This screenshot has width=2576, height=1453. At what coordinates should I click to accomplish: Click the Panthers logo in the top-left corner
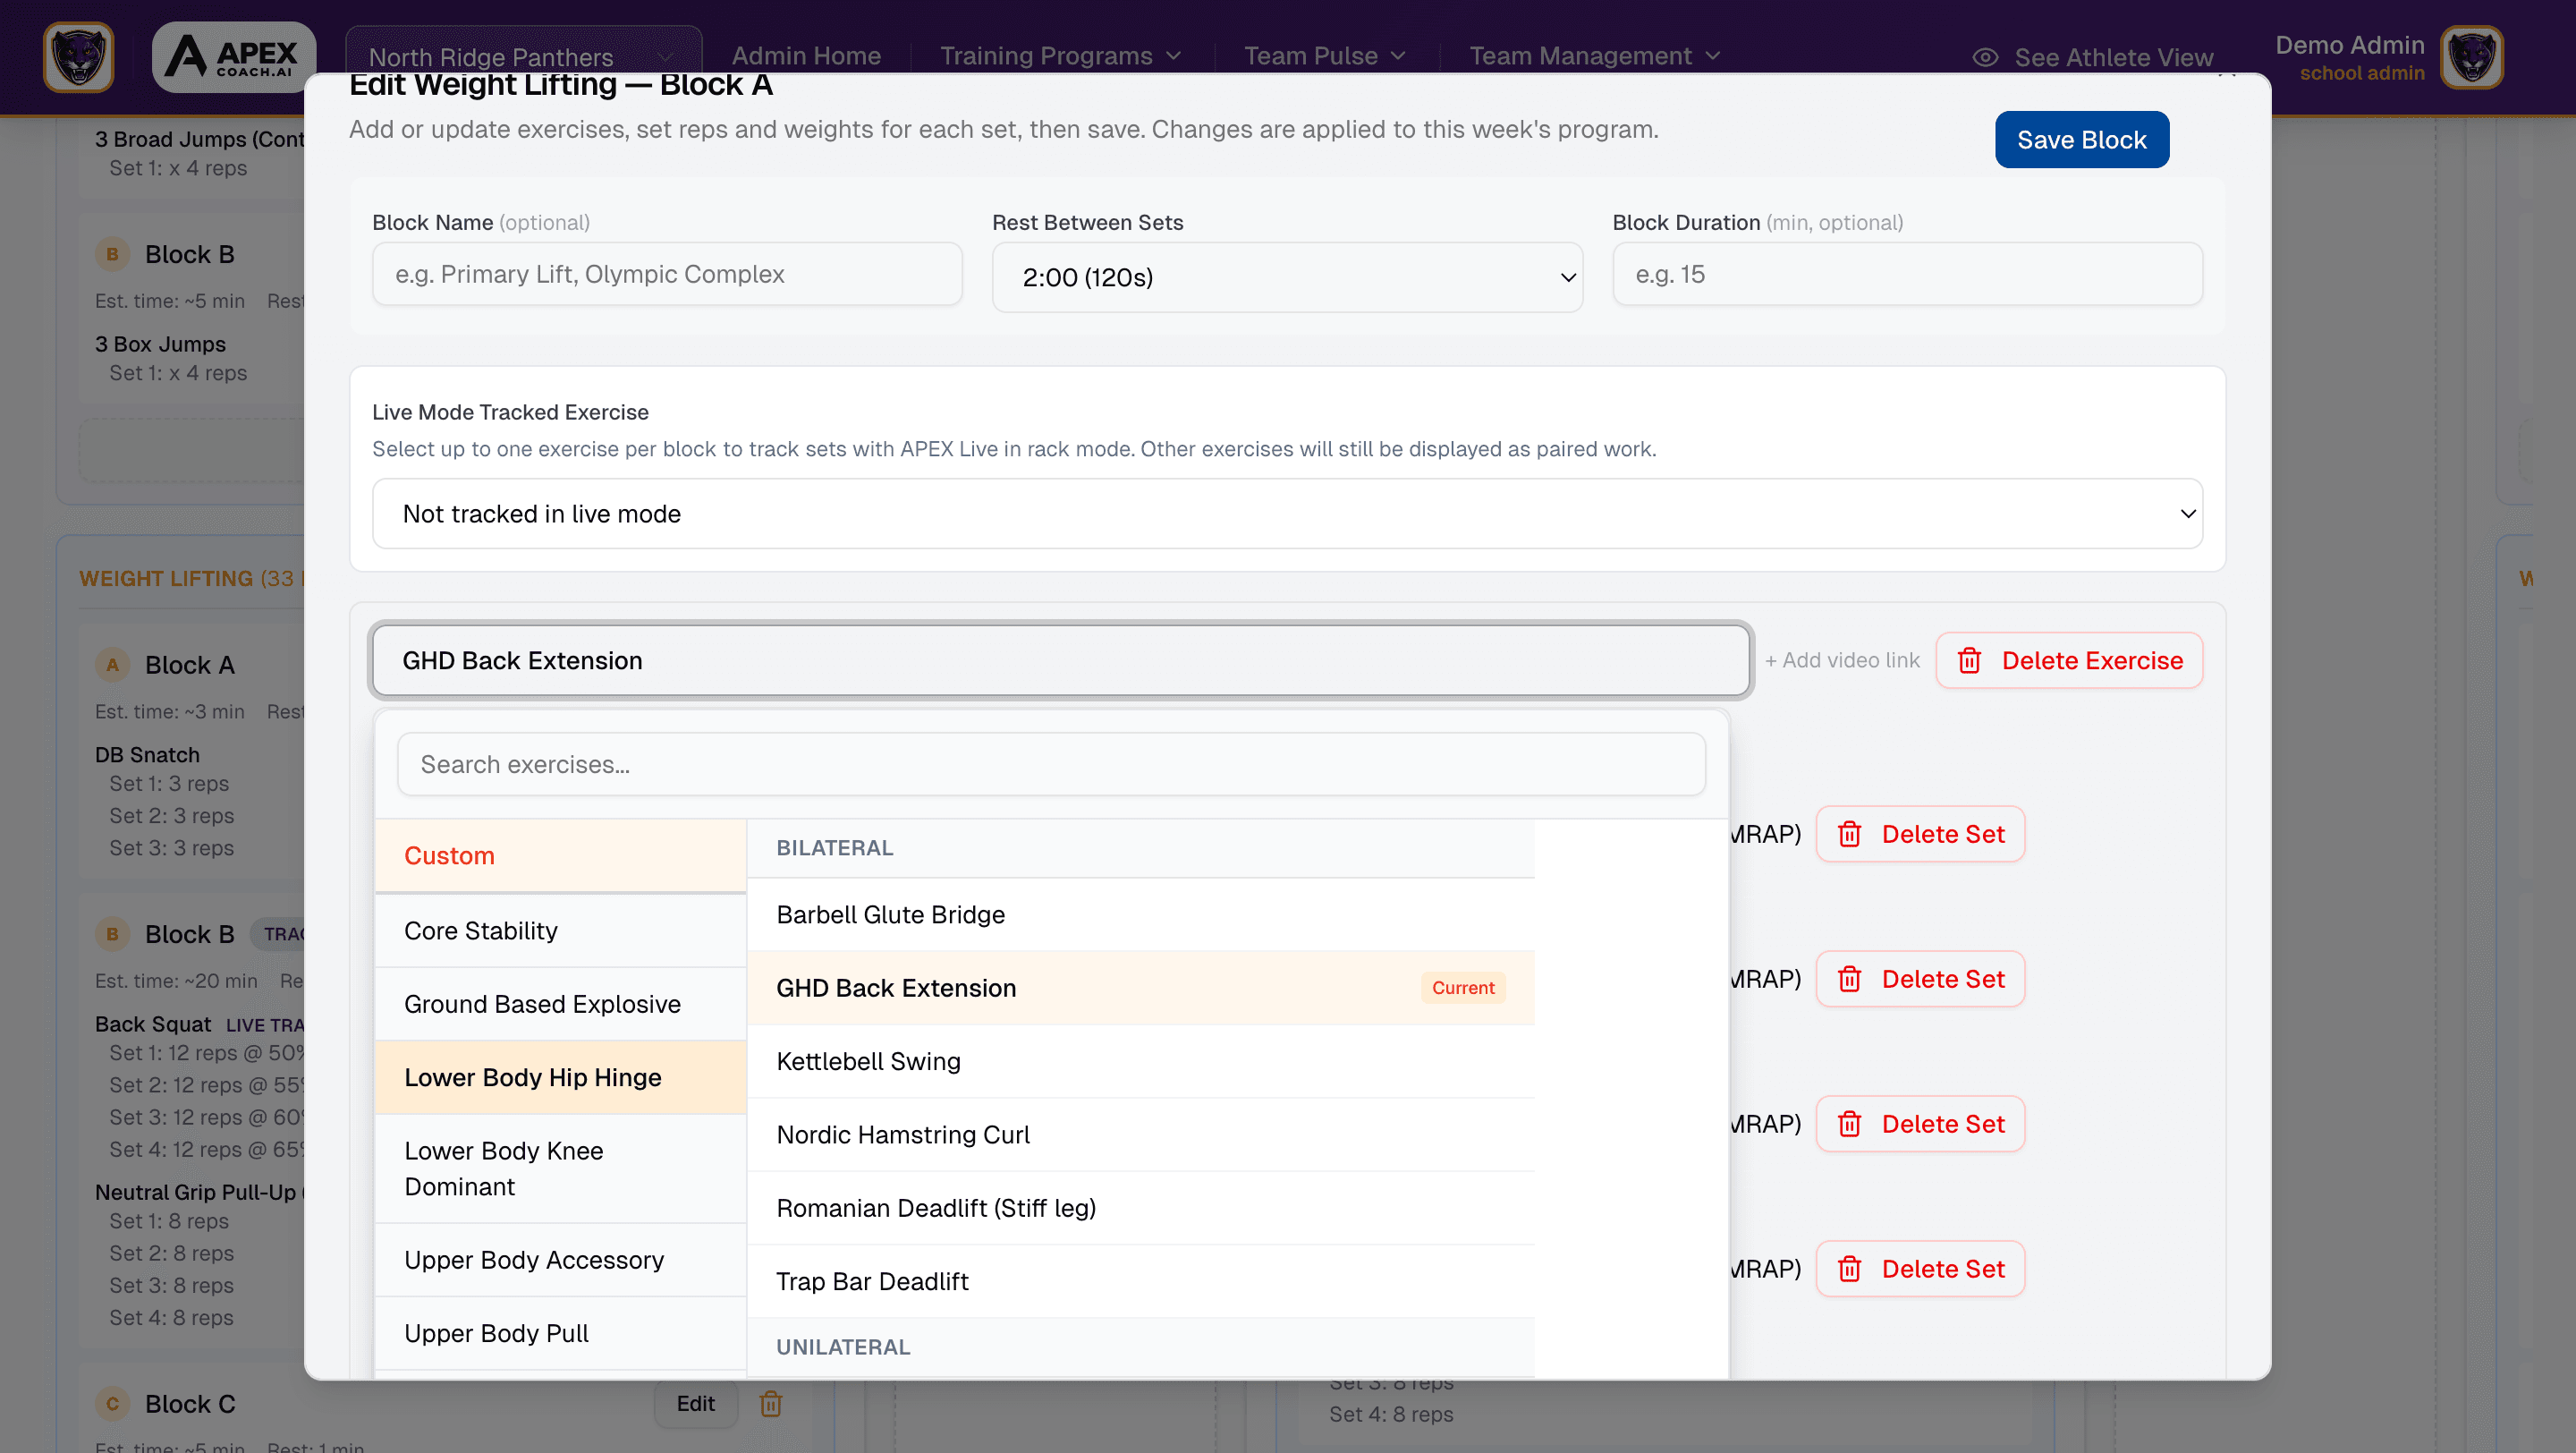pyautogui.click(x=77, y=56)
